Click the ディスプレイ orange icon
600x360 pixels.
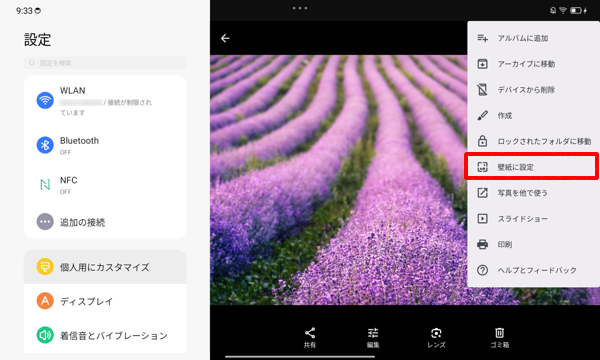pyautogui.click(x=45, y=301)
